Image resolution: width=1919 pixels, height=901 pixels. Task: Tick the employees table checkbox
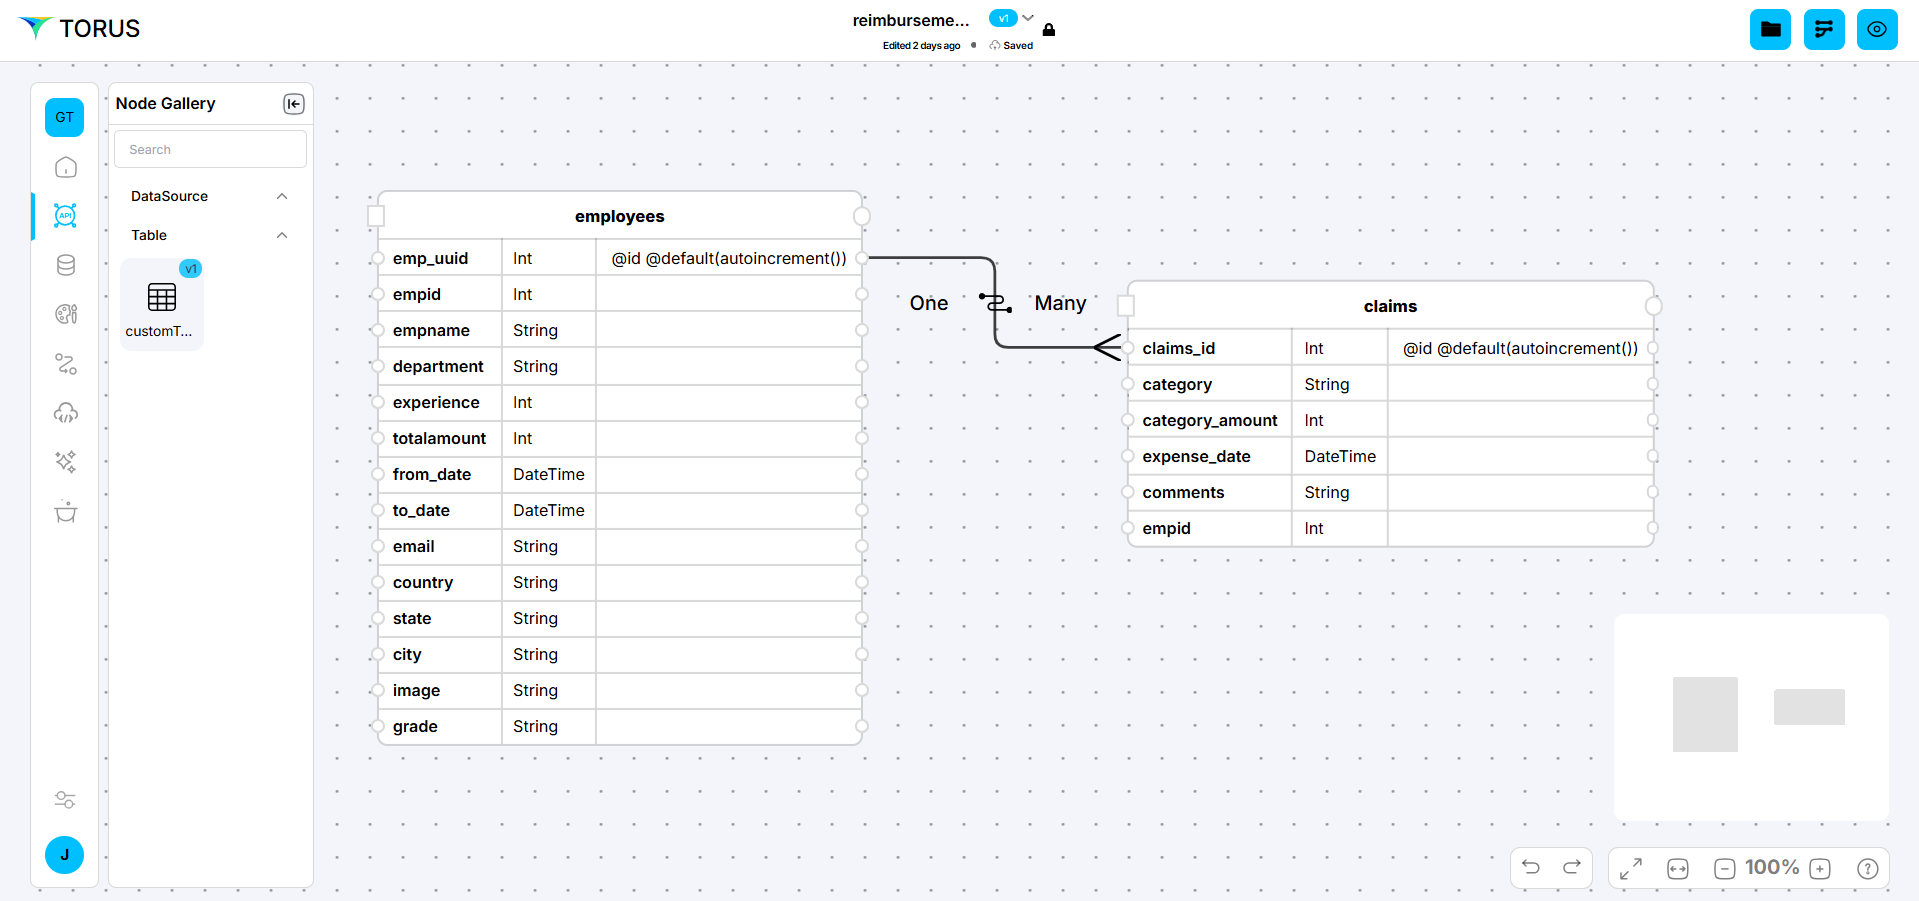click(x=376, y=216)
